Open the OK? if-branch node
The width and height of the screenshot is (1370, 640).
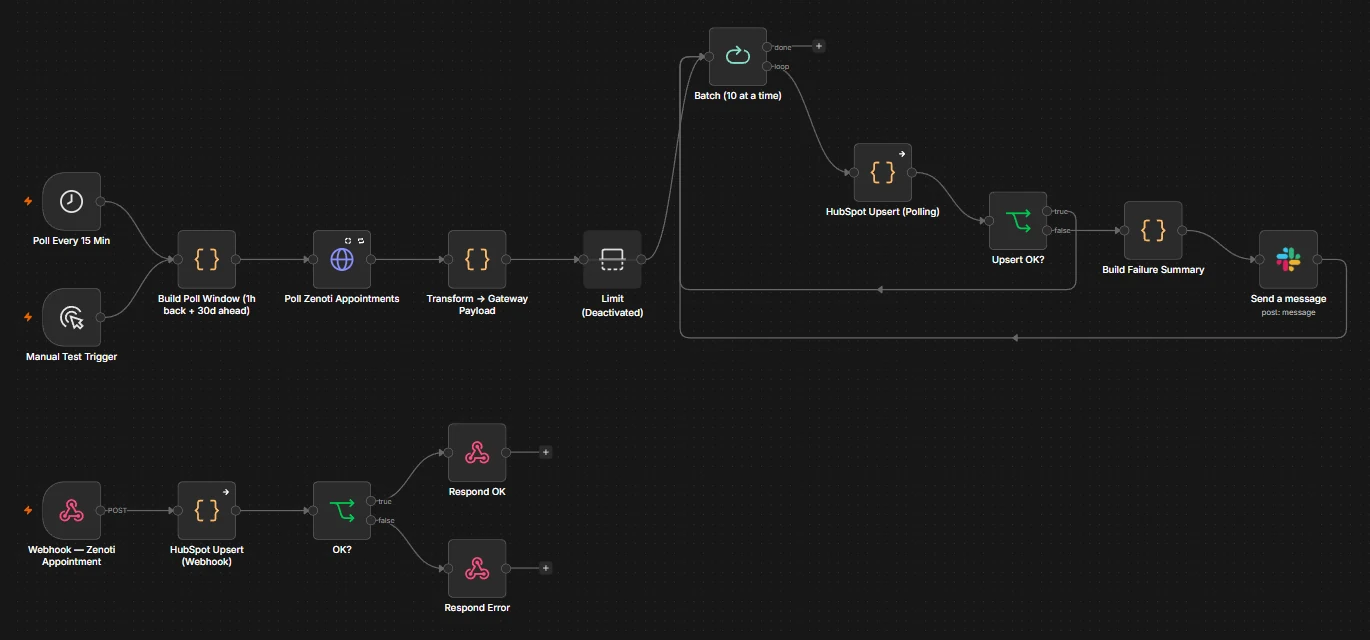tap(342, 510)
